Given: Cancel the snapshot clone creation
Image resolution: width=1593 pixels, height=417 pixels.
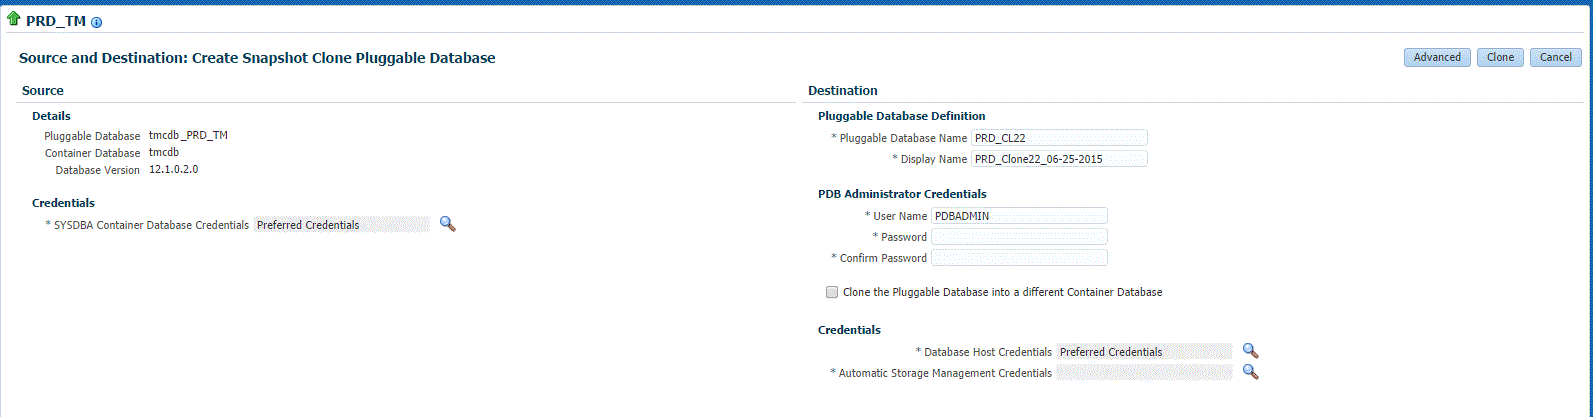Looking at the screenshot, I should tap(1555, 58).
